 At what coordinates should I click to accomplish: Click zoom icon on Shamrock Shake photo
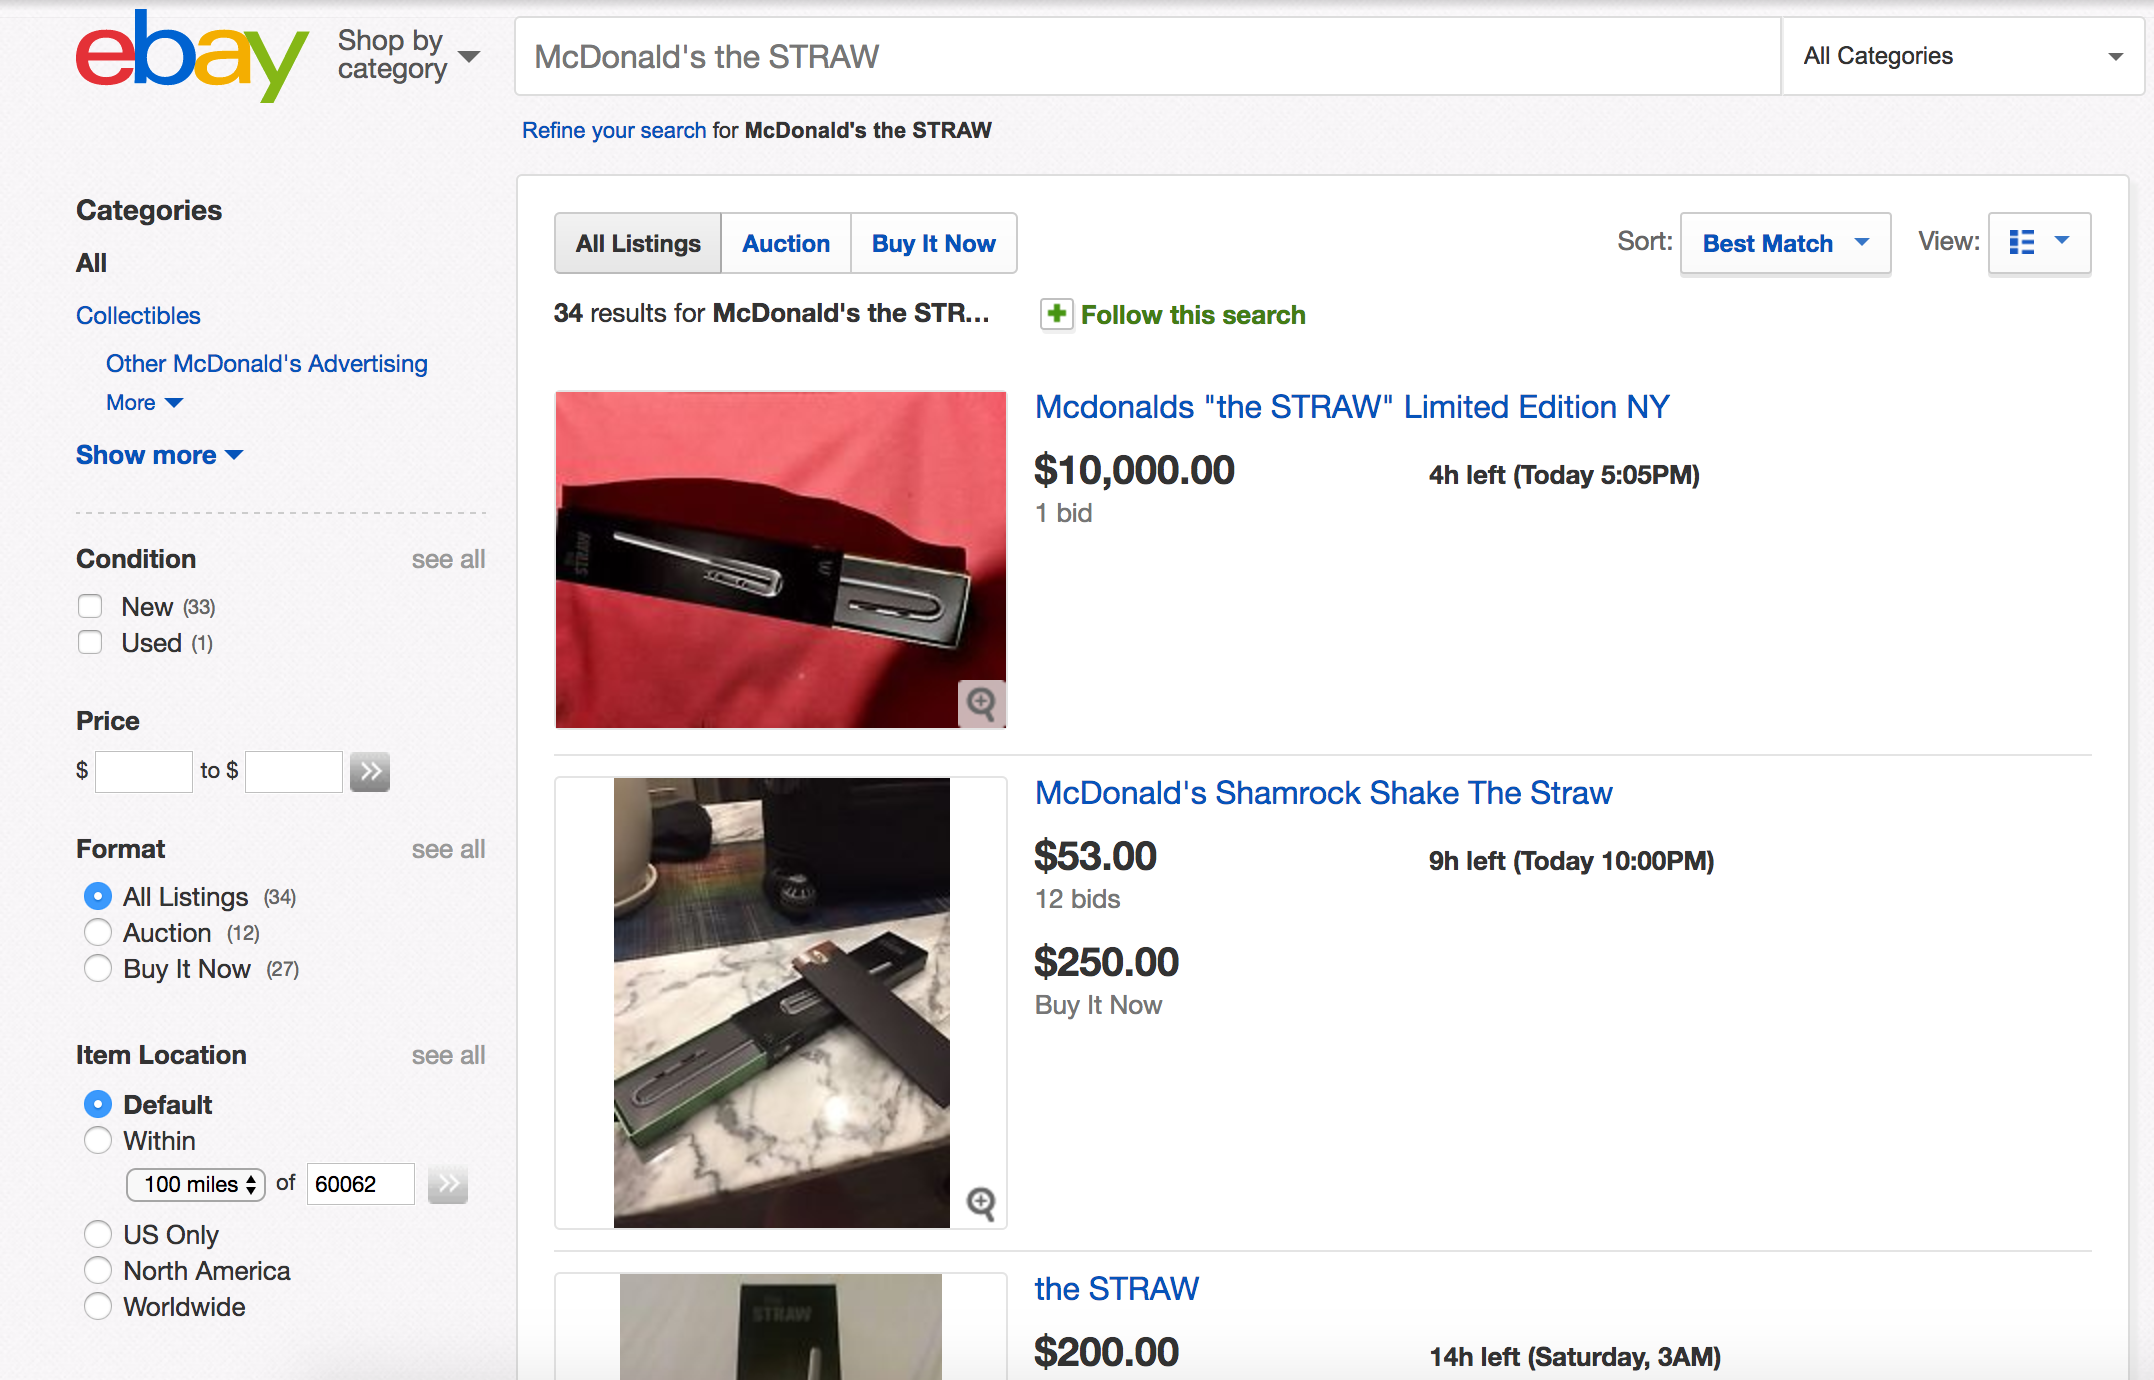981,1203
